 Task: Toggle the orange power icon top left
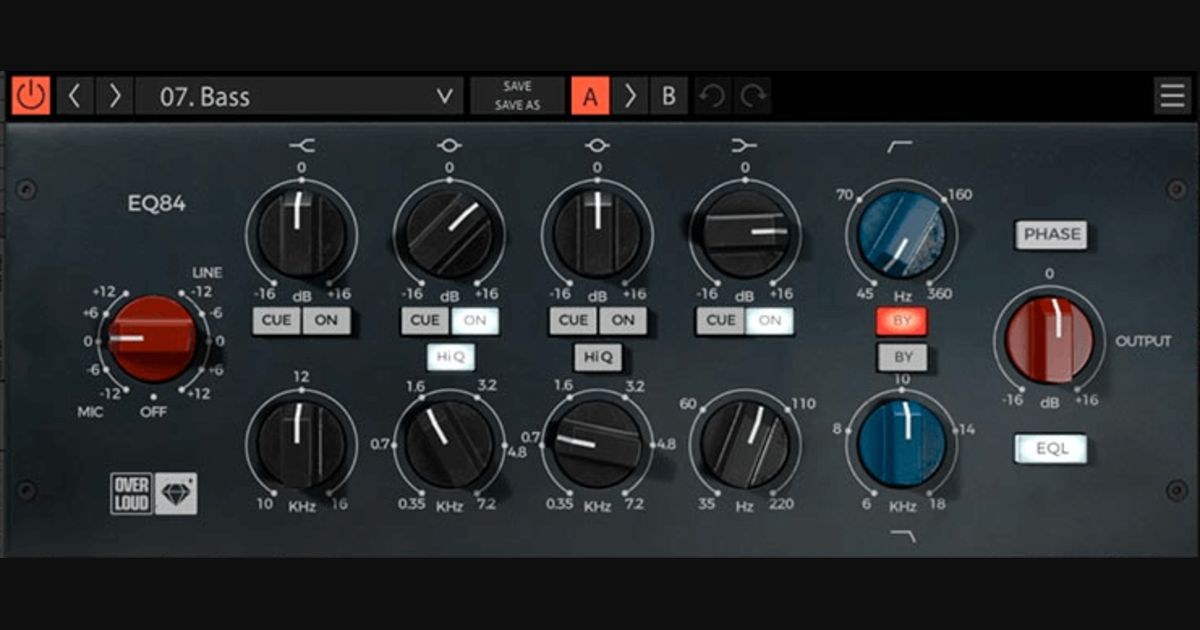click(x=31, y=96)
